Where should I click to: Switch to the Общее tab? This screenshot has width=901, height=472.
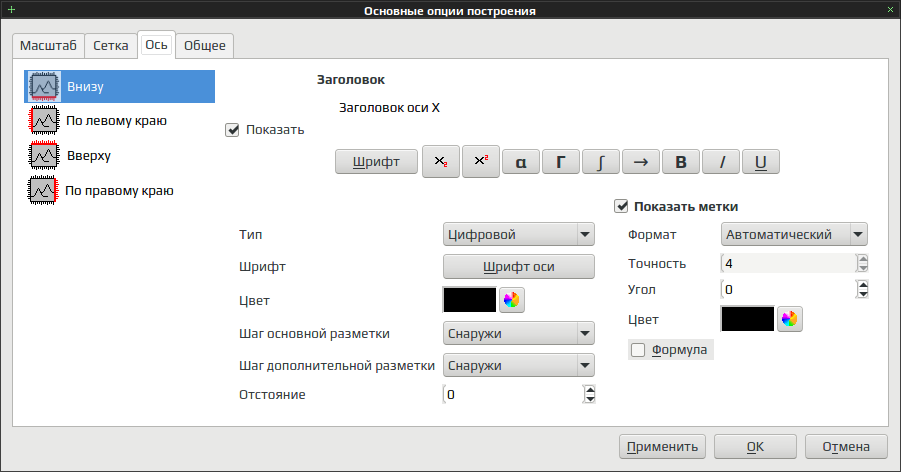(205, 45)
